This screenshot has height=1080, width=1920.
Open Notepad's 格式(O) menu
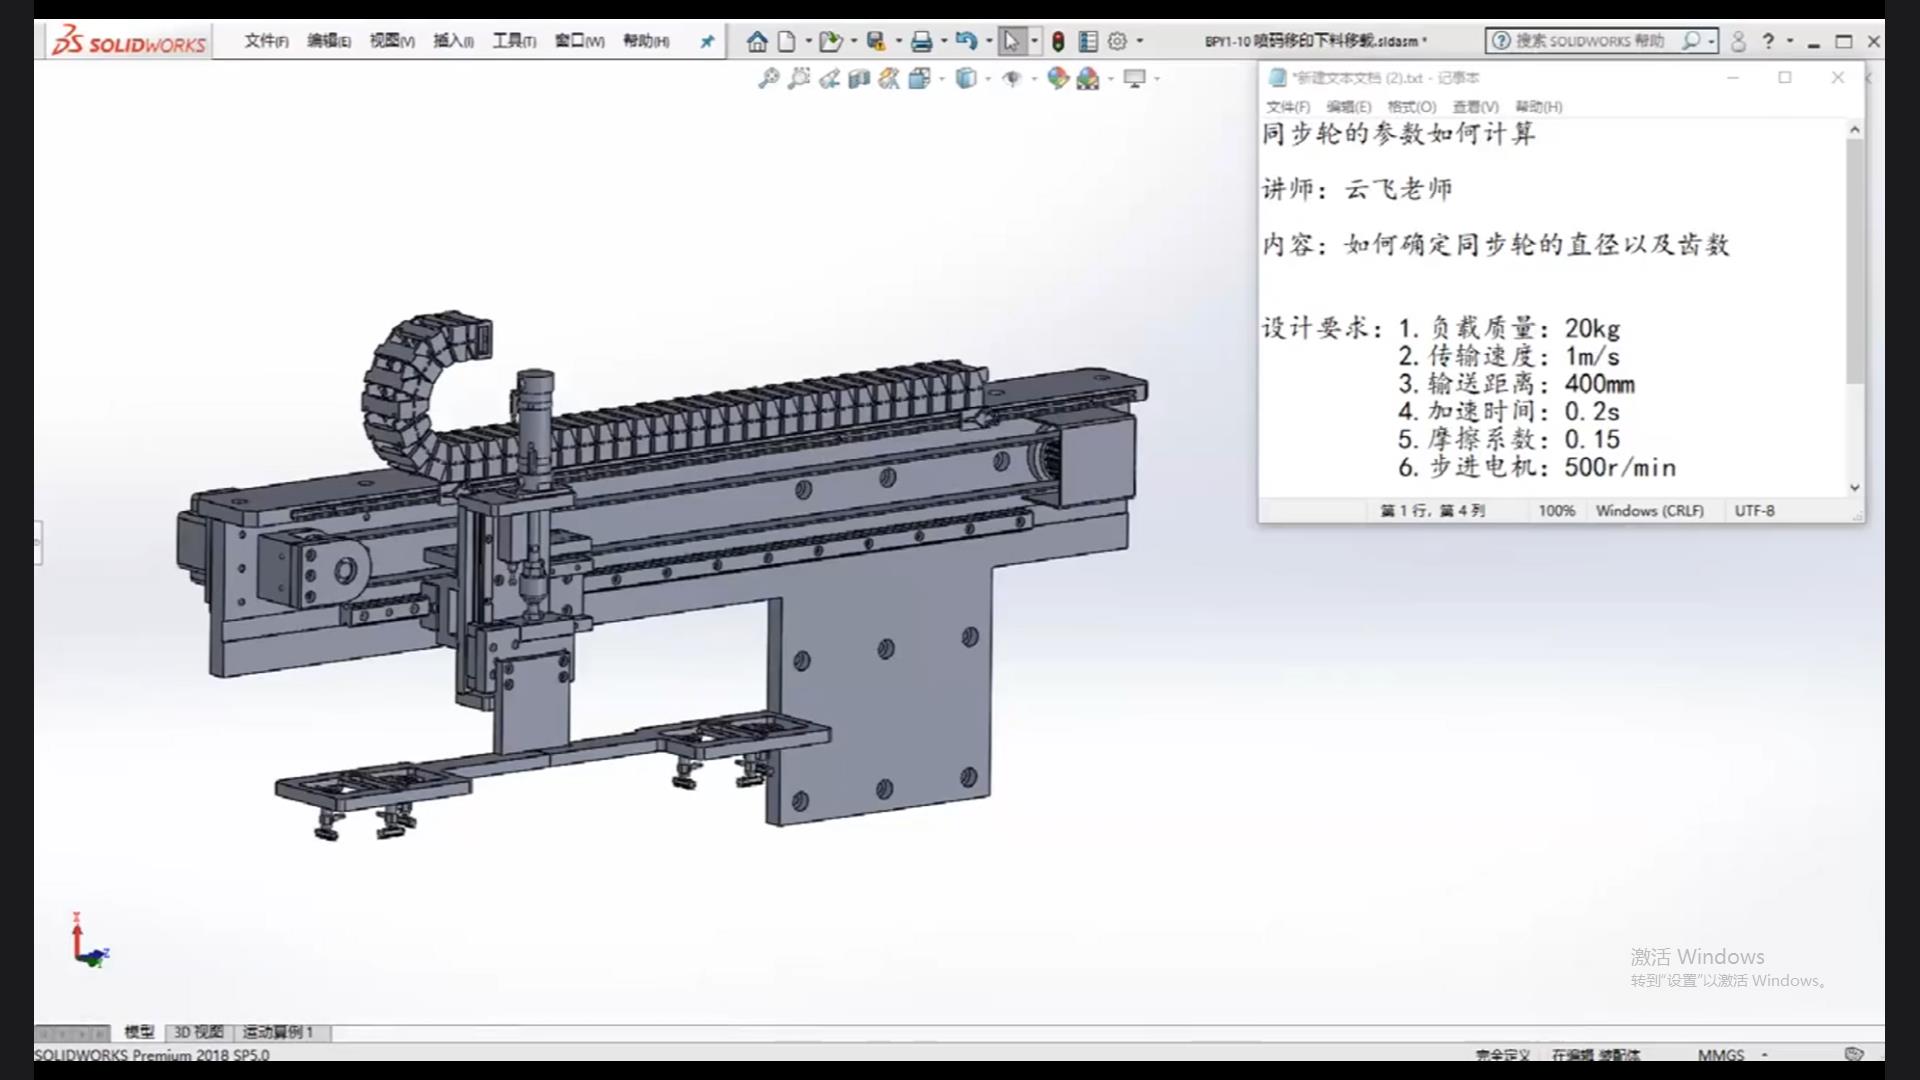[x=1412, y=107]
